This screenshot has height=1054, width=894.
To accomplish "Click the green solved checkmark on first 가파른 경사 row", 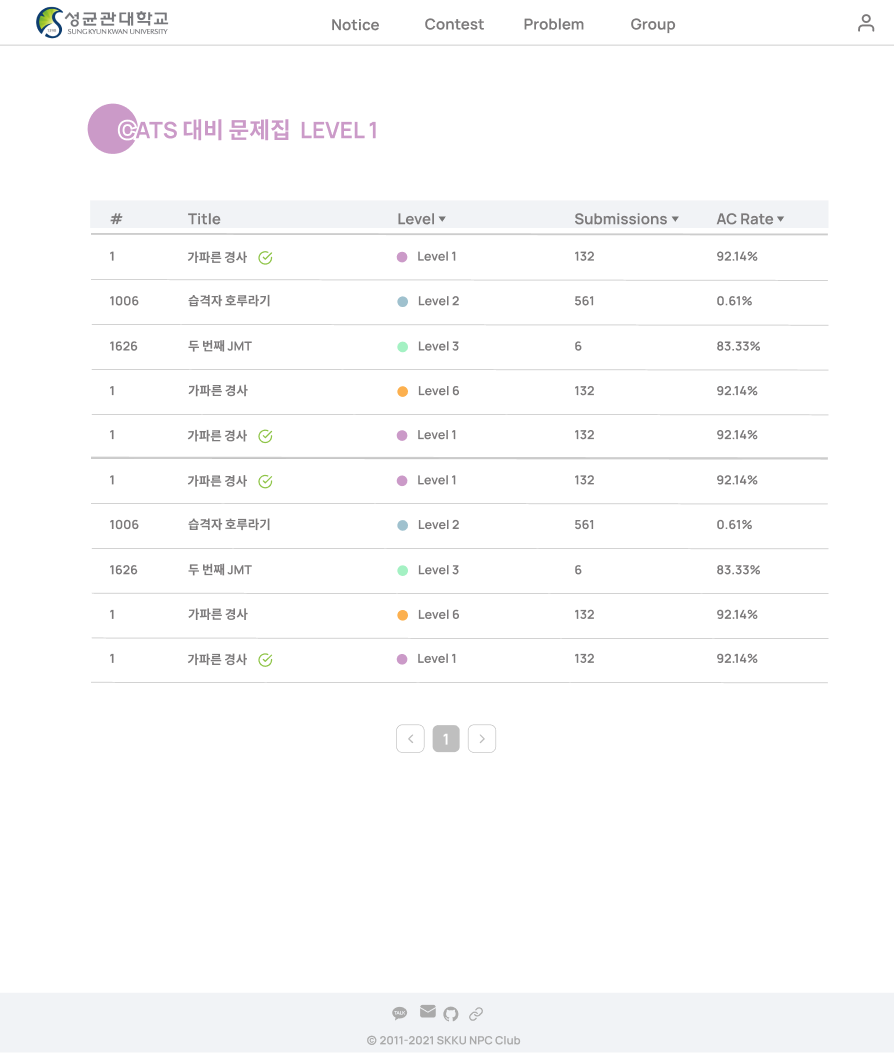I will (x=264, y=257).
